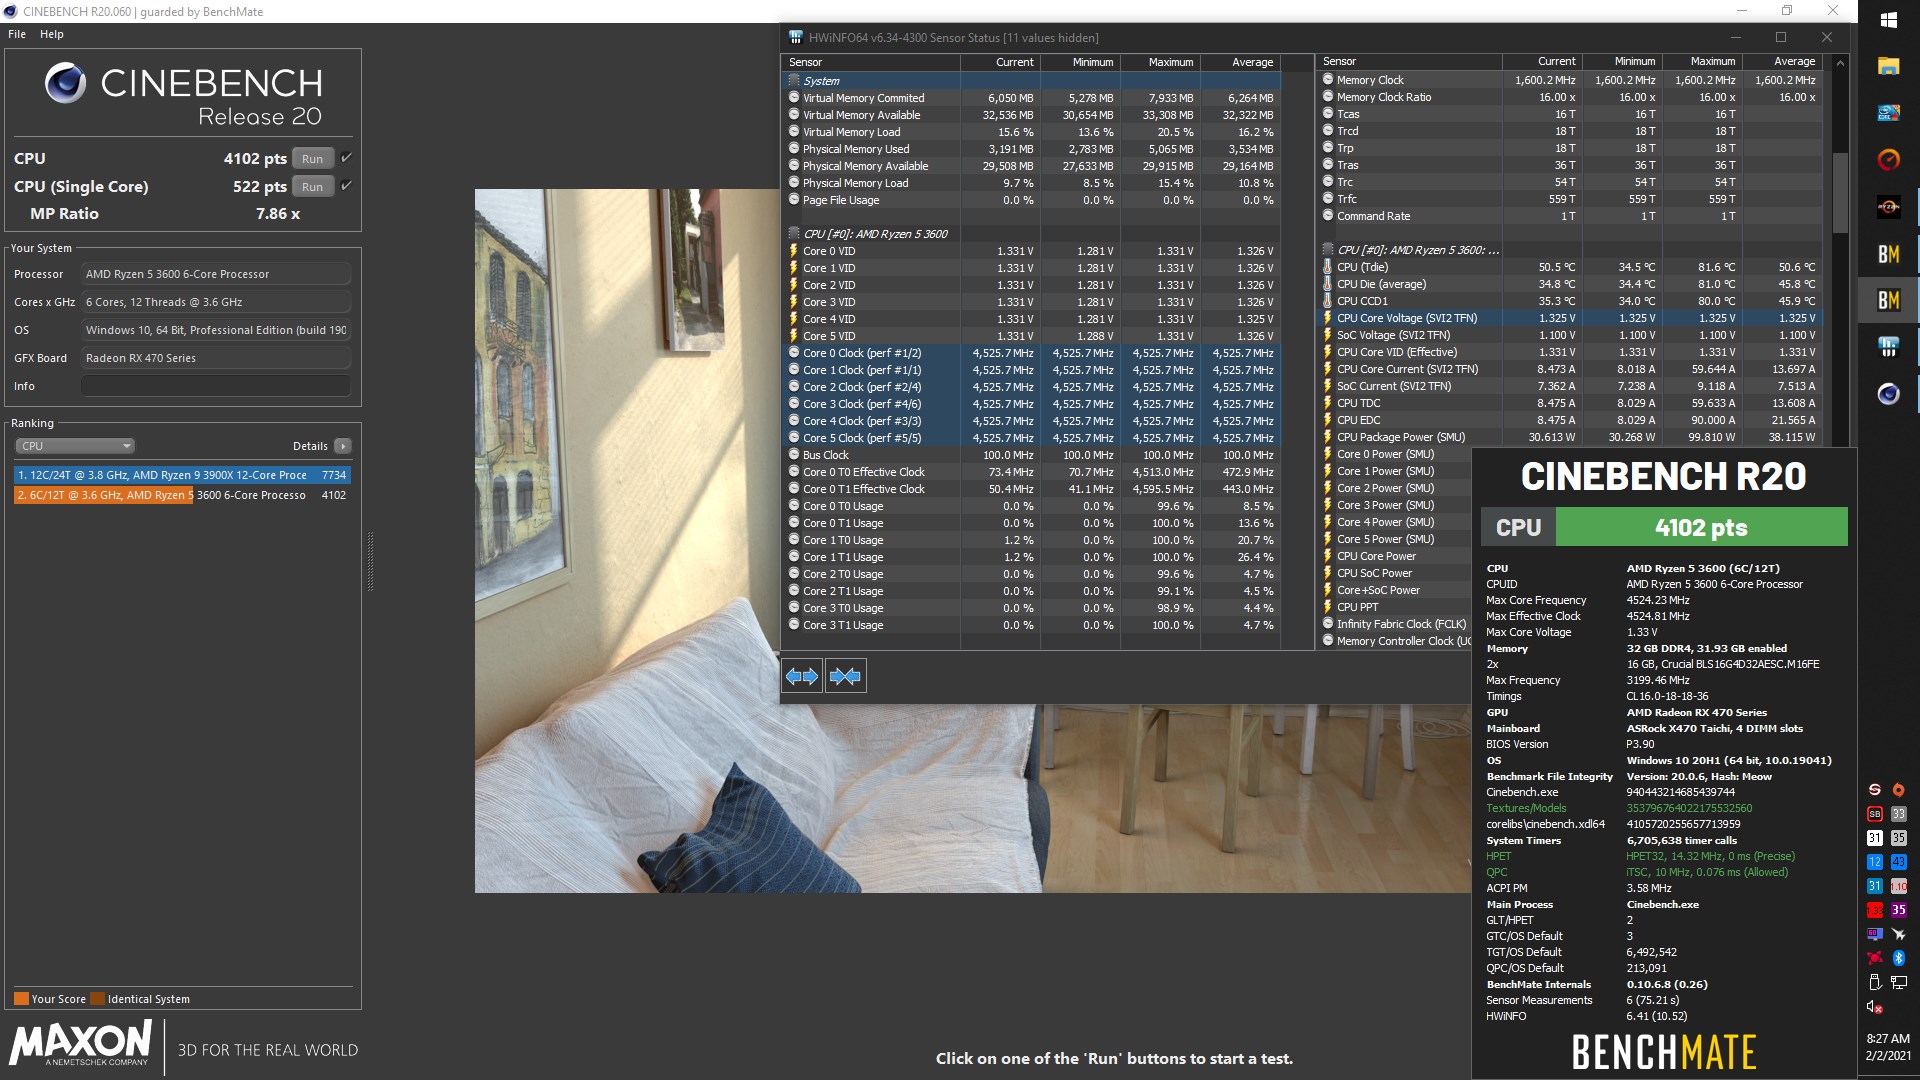Click the GFX Board field Radeon RX 470
The width and height of the screenshot is (1920, 1080).
216,358
